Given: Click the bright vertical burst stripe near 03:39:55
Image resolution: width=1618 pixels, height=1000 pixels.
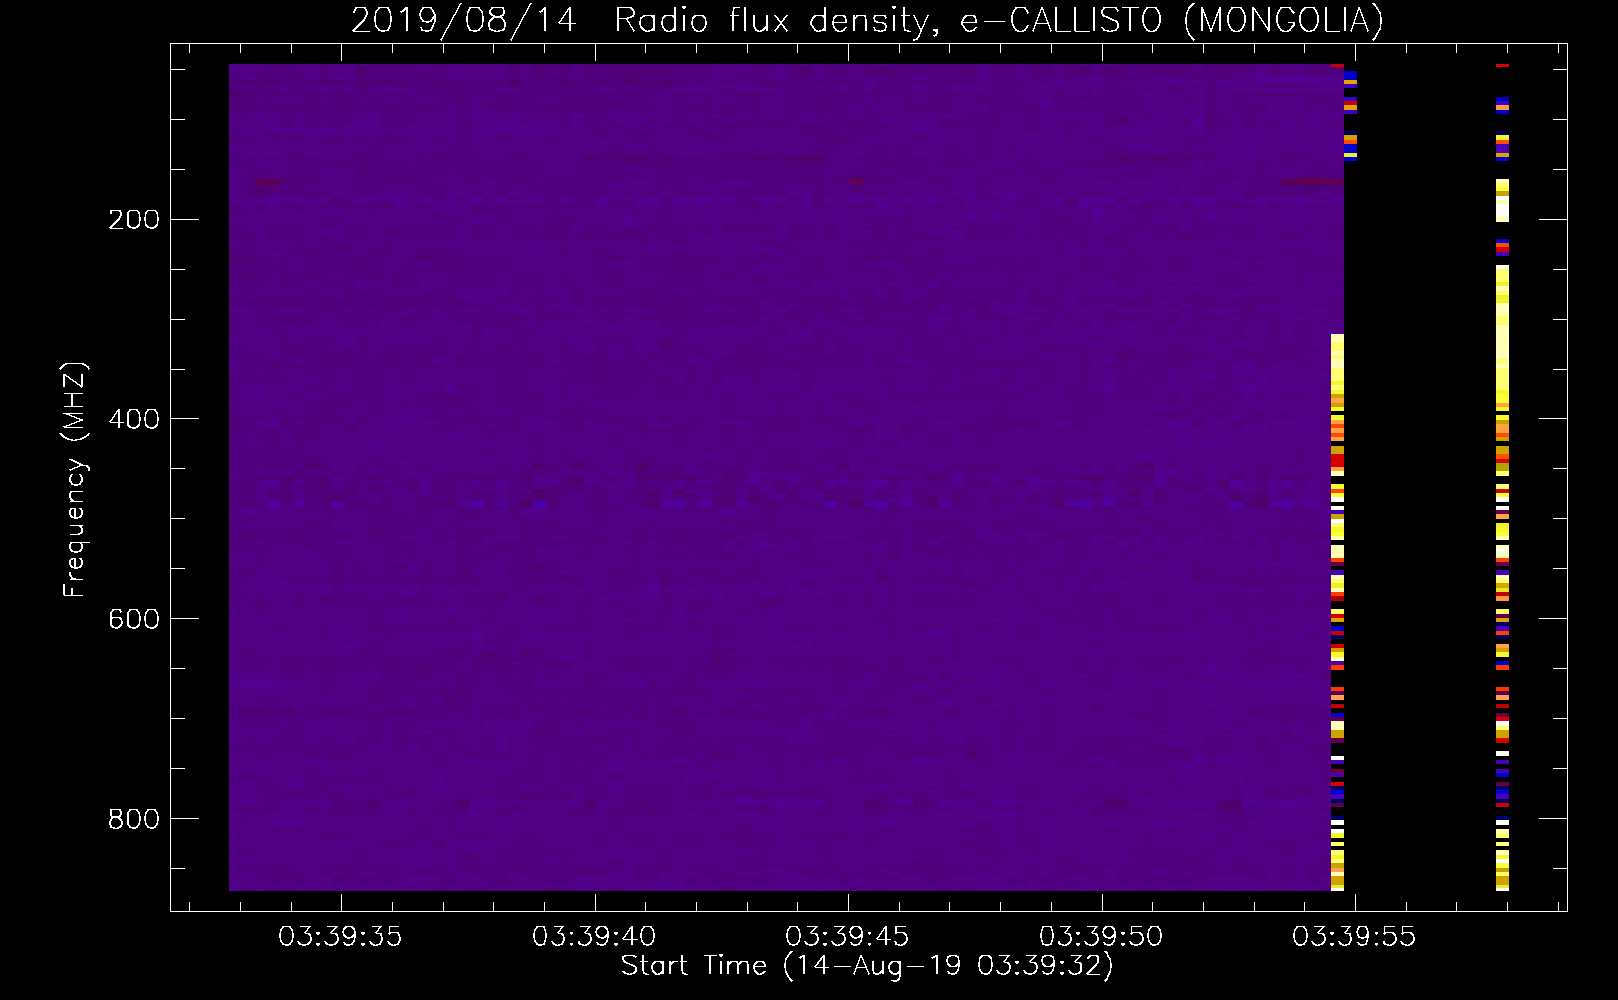Looking at the screenshot, I should (x=1337, y=612).
